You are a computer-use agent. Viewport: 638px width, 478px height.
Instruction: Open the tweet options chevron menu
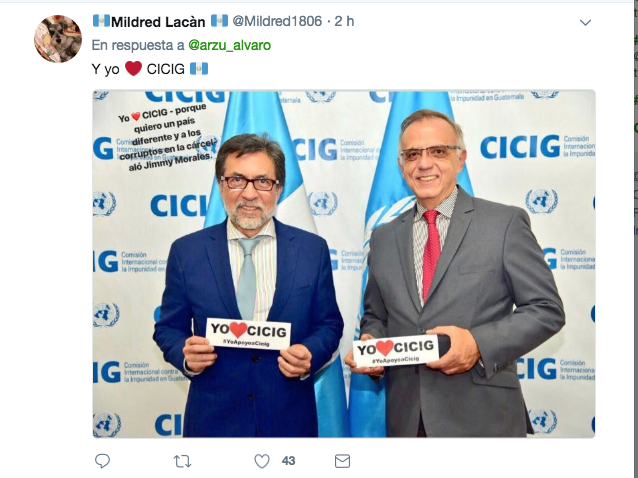(585, 22)
